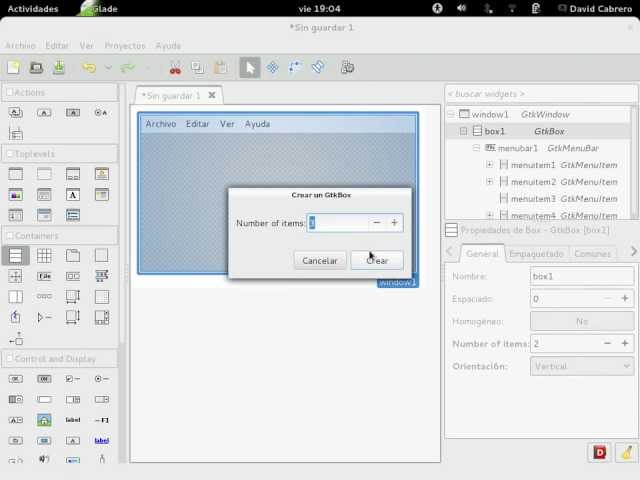This screenshot has width=640, height=480.
Task: Click the Paste clipboard icon
Action: click(221, 67)
